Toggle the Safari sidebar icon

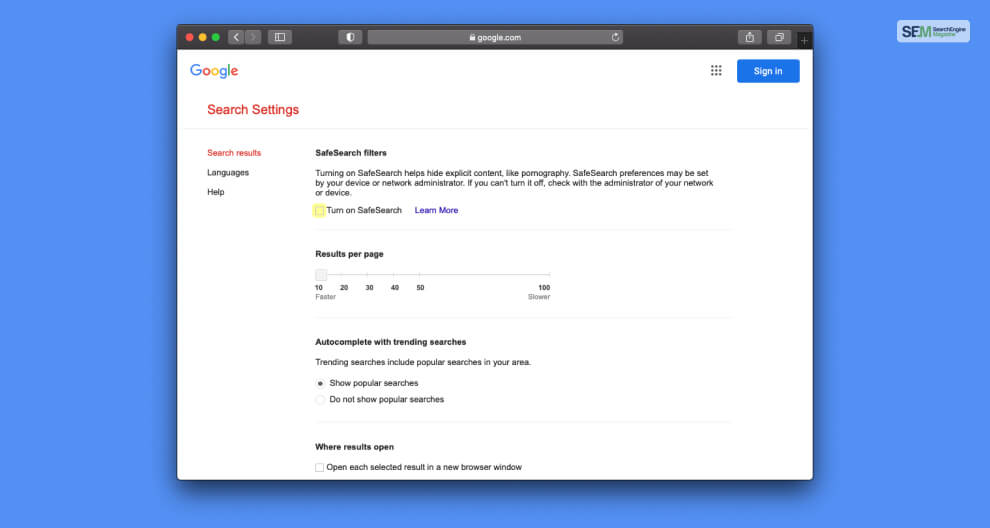(x=280, y=37)
